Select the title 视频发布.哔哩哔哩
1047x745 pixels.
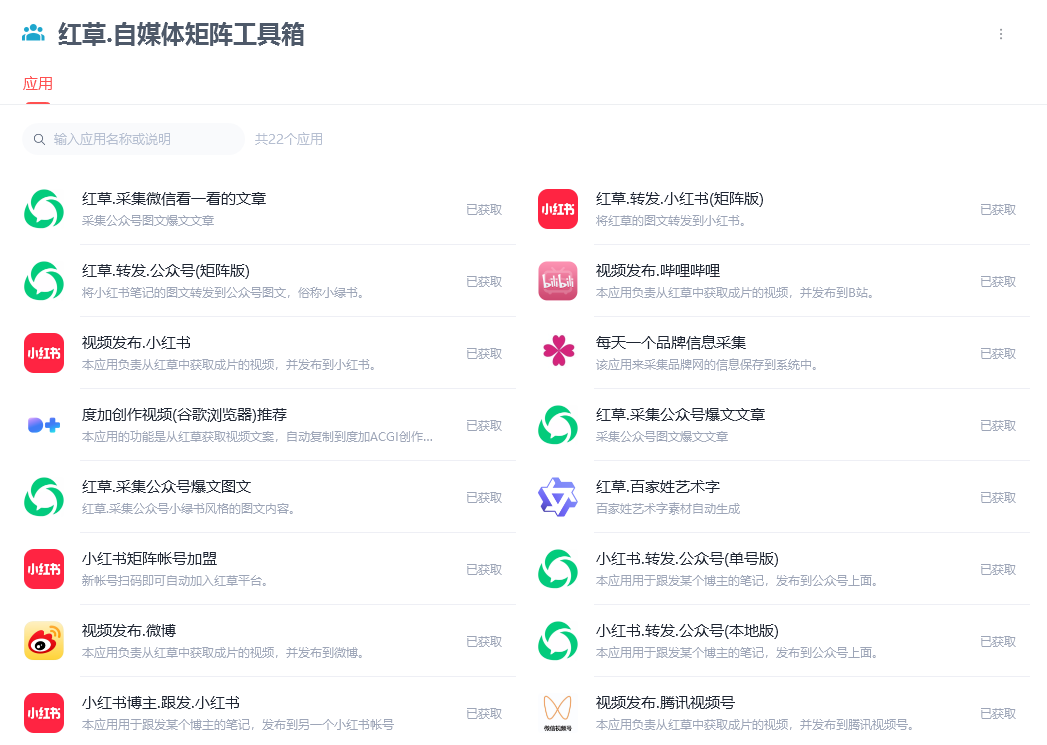[x=658, y=271]
